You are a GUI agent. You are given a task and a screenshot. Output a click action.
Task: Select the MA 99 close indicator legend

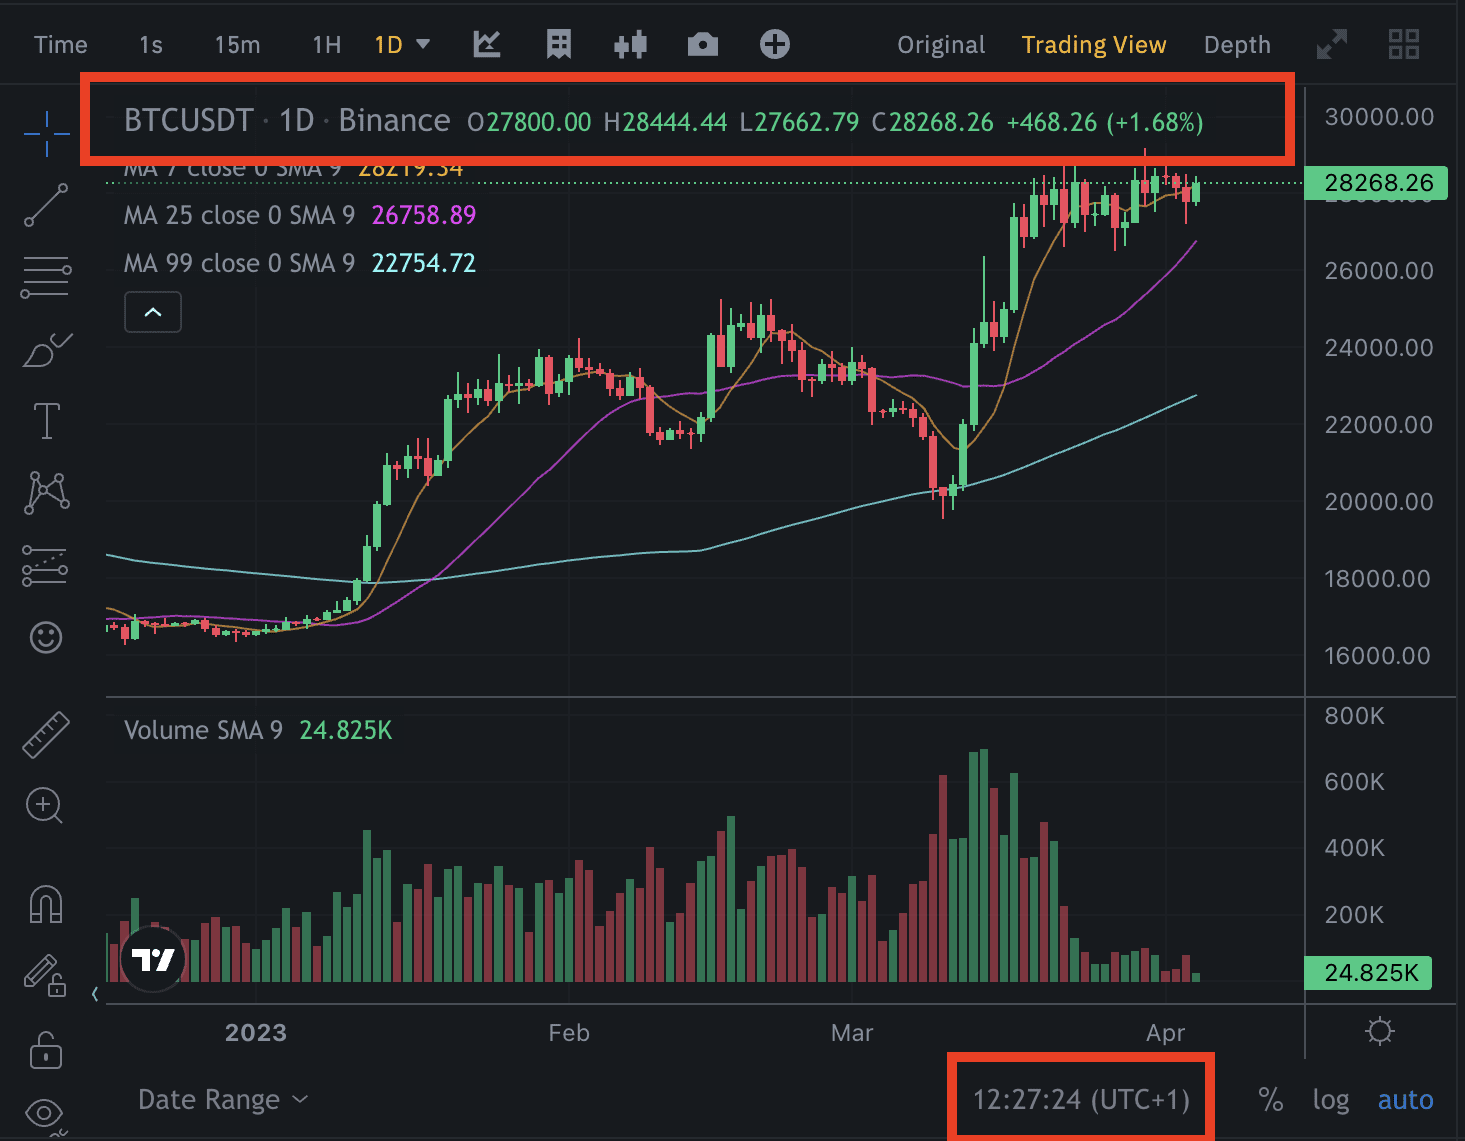click(299, 263)
